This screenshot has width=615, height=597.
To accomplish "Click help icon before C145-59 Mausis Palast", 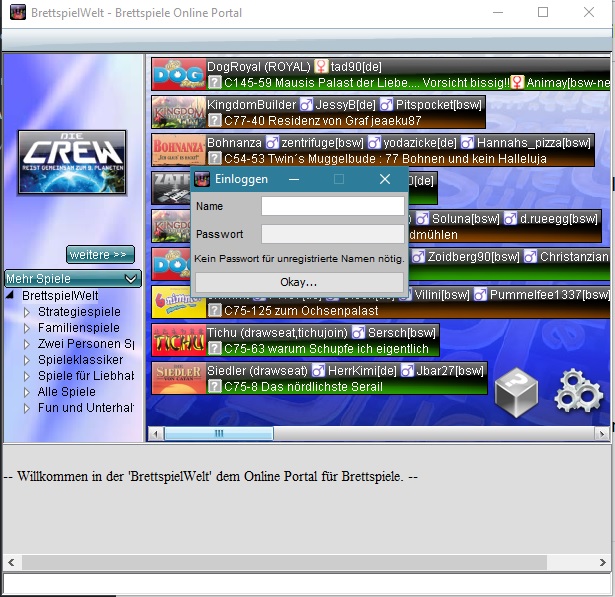I will tap(214, 82).
